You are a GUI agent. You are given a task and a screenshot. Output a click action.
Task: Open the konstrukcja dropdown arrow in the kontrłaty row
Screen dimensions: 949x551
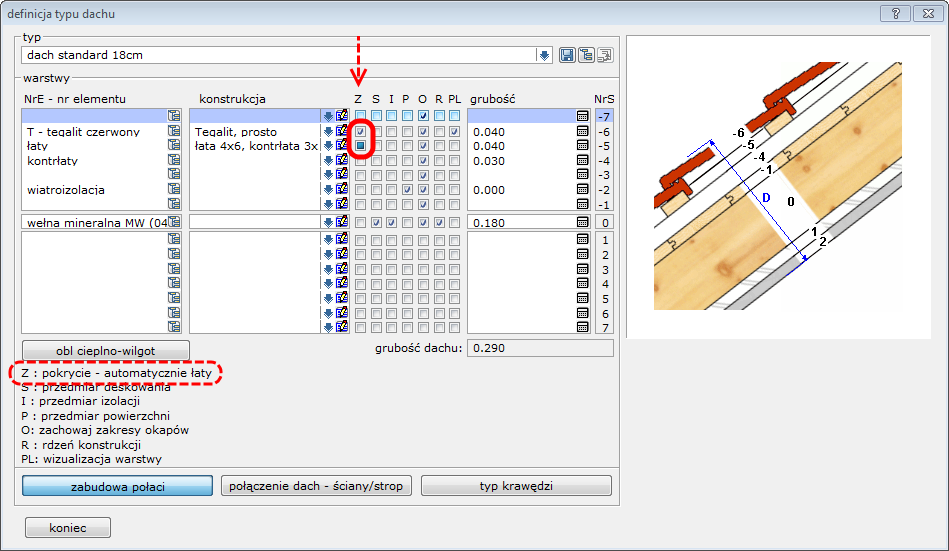(327, 160)
